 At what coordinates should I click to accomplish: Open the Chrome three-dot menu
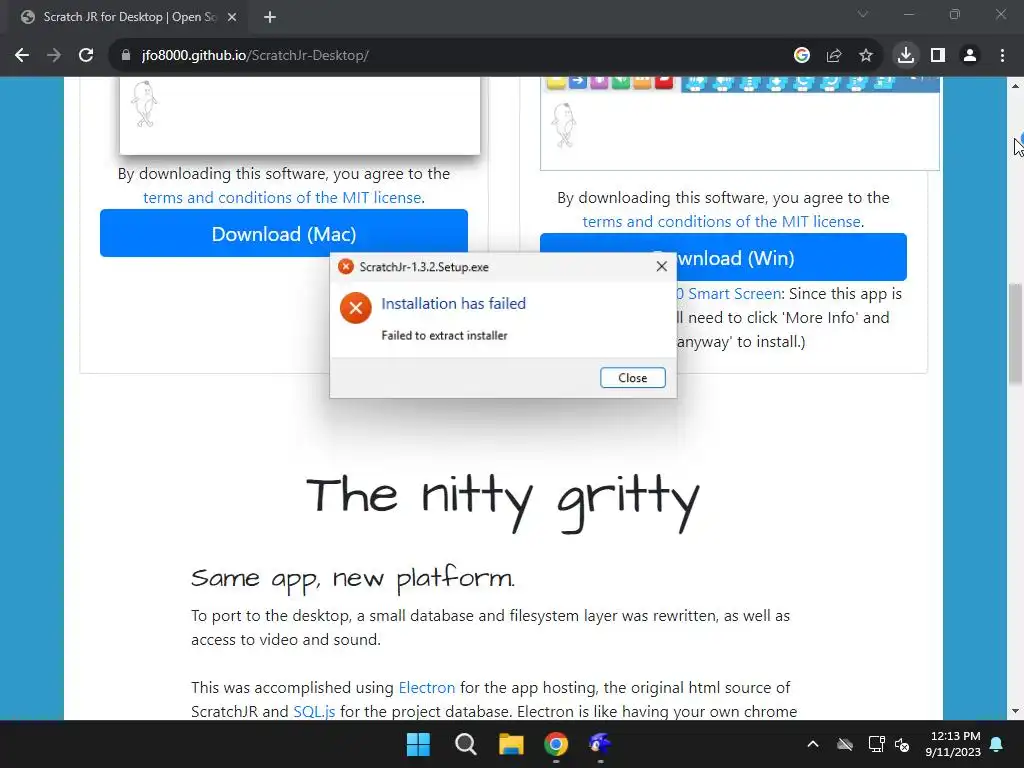1002,56
